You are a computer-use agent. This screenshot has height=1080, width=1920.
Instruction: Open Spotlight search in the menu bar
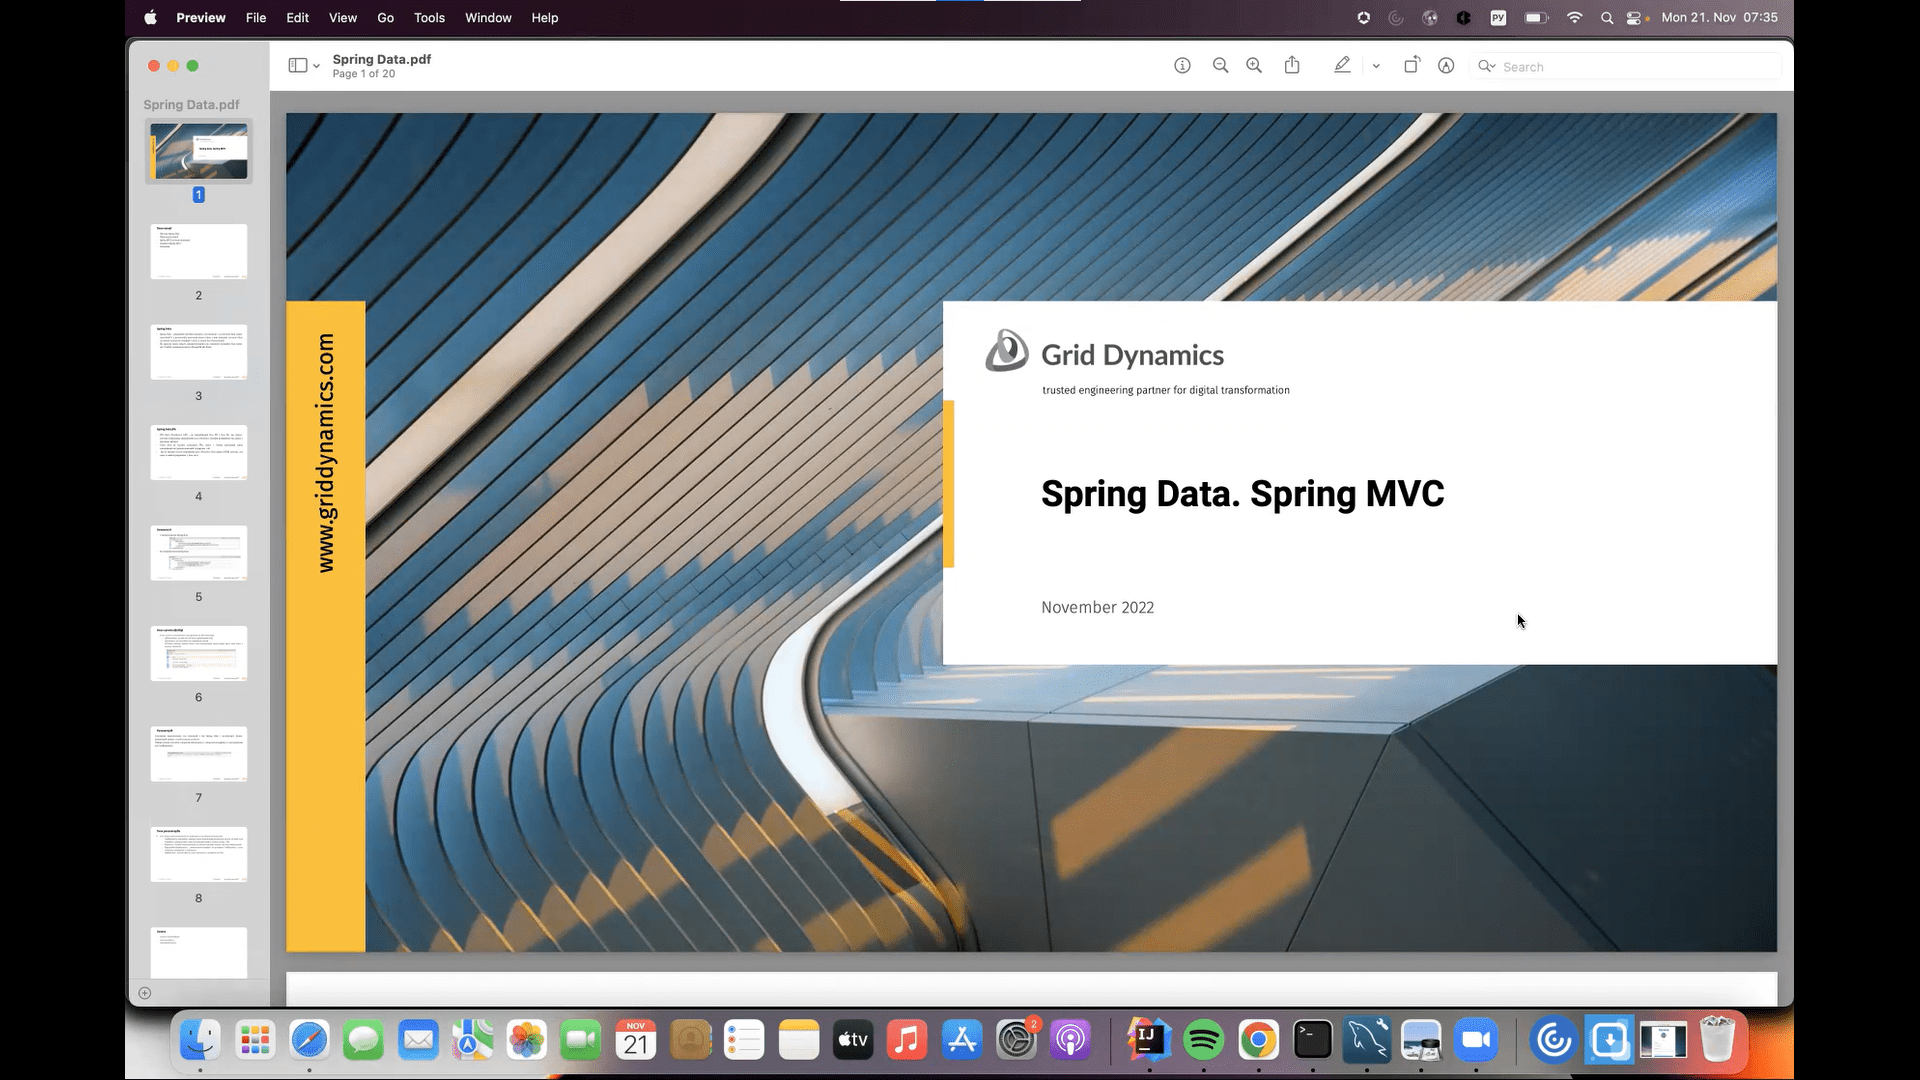coord(1607,17)
